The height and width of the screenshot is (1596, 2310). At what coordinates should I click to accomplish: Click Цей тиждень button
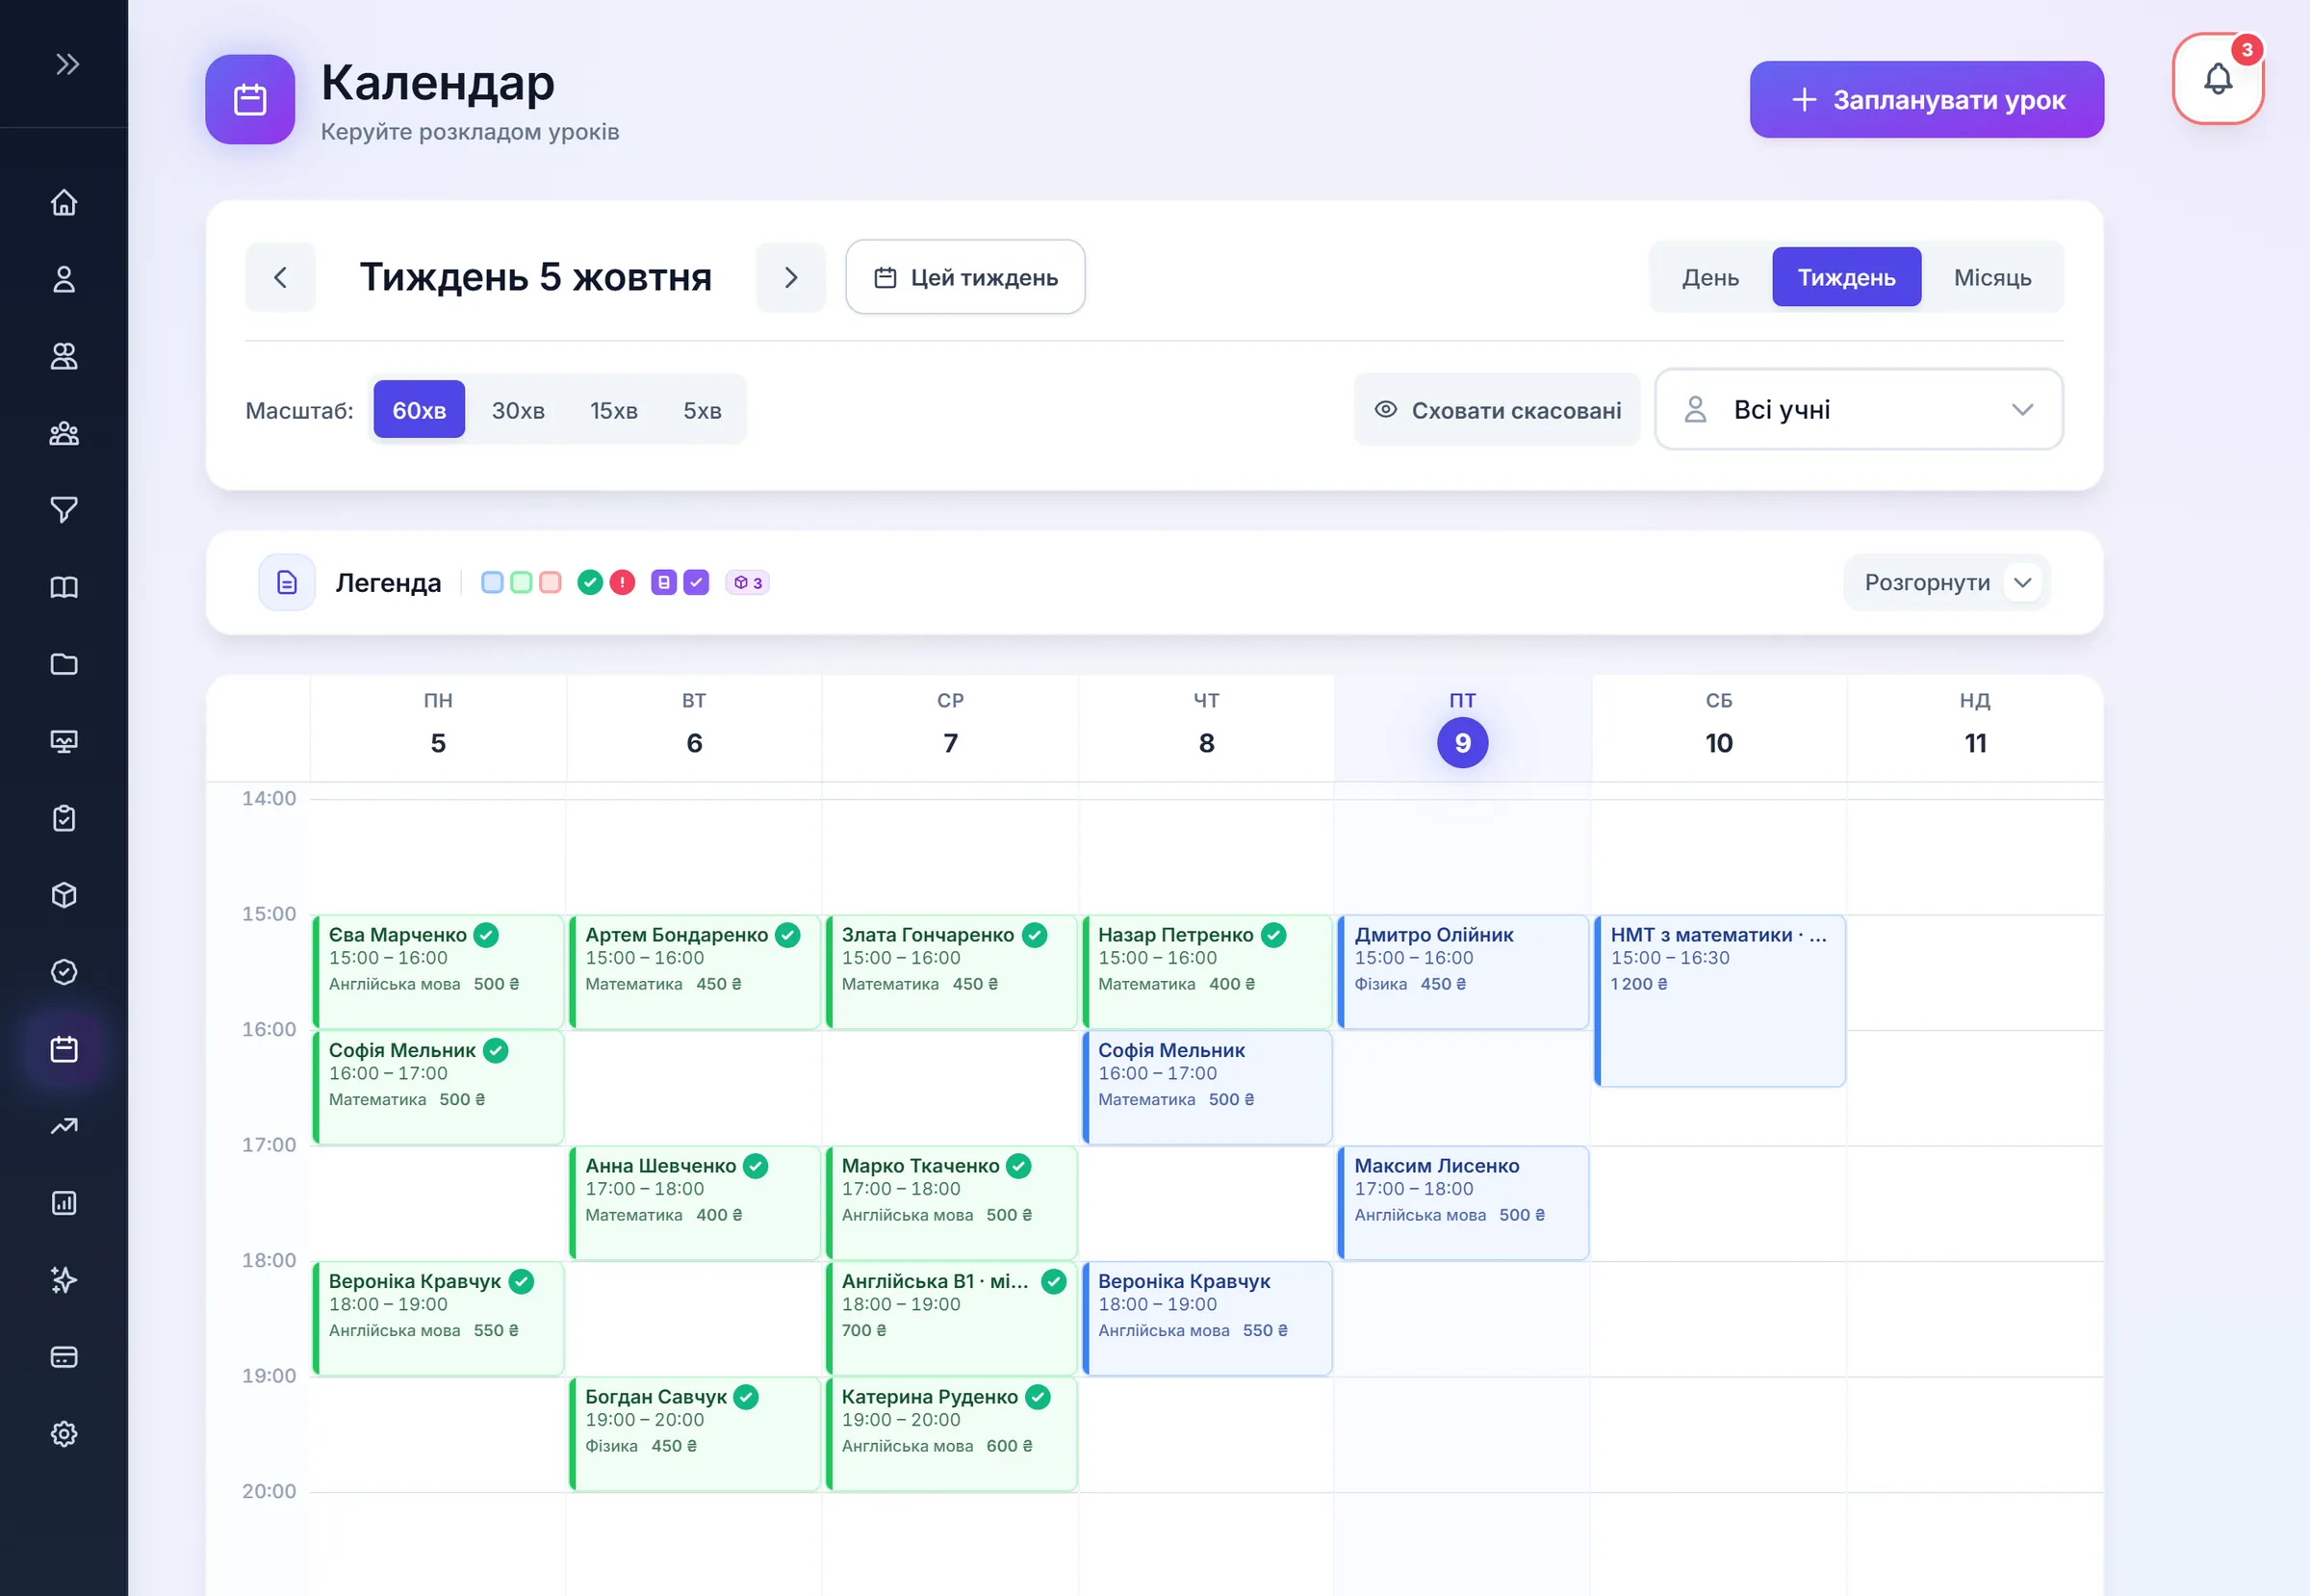click(x=965, y=277)
